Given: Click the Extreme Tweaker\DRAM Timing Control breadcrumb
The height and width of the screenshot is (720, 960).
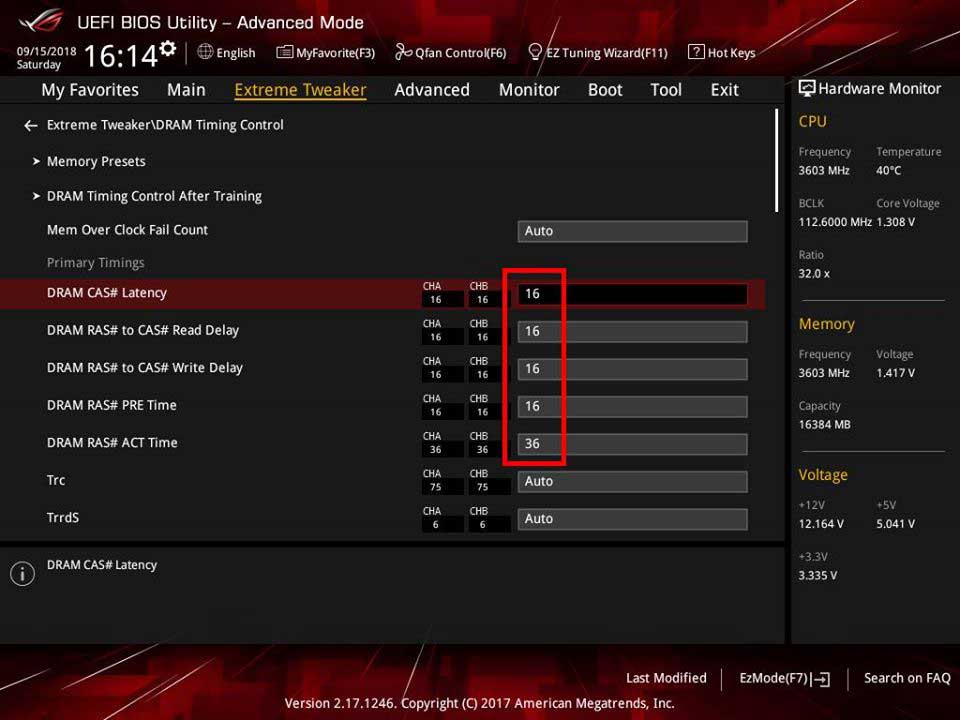Looking at the screenshot, I should pyautogui.click(x=165, y=125).
